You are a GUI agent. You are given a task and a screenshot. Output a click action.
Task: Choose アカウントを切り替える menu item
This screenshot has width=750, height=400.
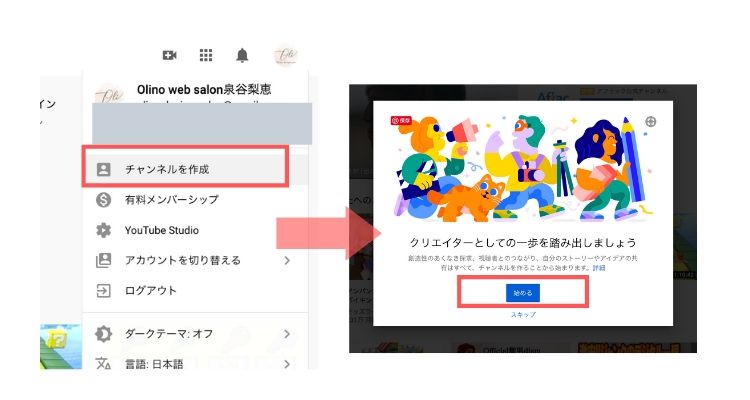pyautogui.click(x=195, y=260)
